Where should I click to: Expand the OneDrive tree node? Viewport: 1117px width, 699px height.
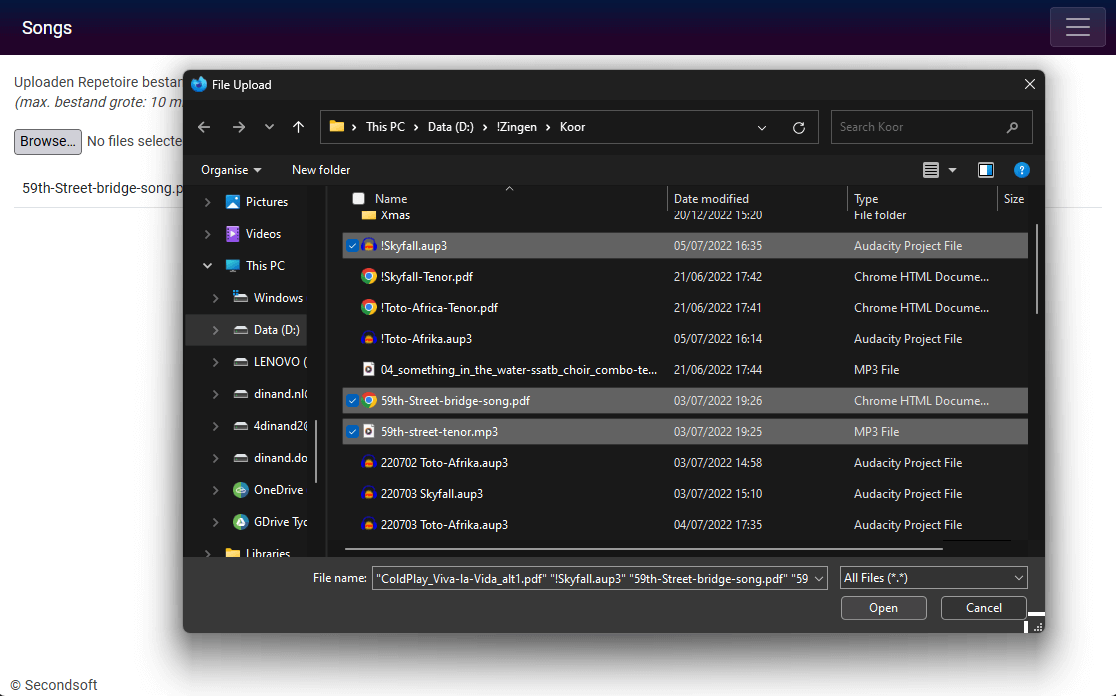tap(215, 490)
